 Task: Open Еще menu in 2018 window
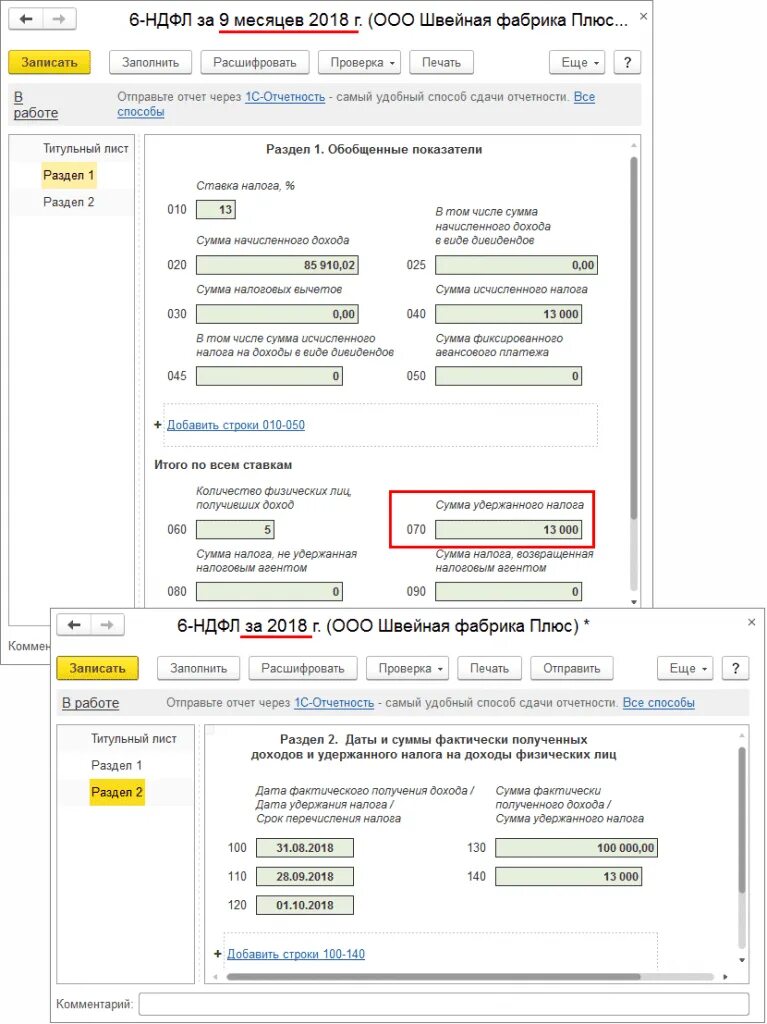tap(685, 669)
